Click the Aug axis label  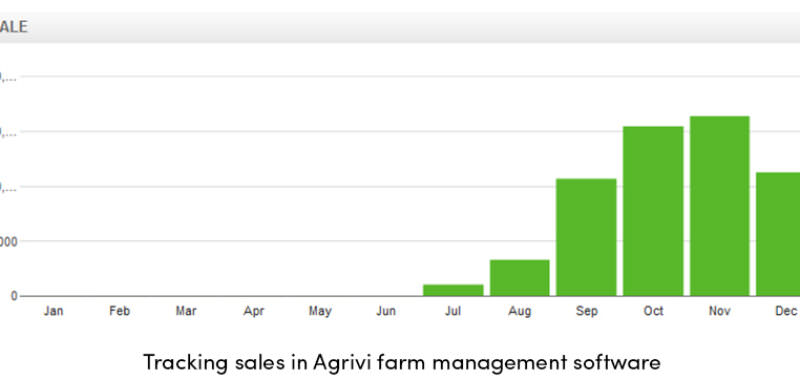tap(519, 311)
